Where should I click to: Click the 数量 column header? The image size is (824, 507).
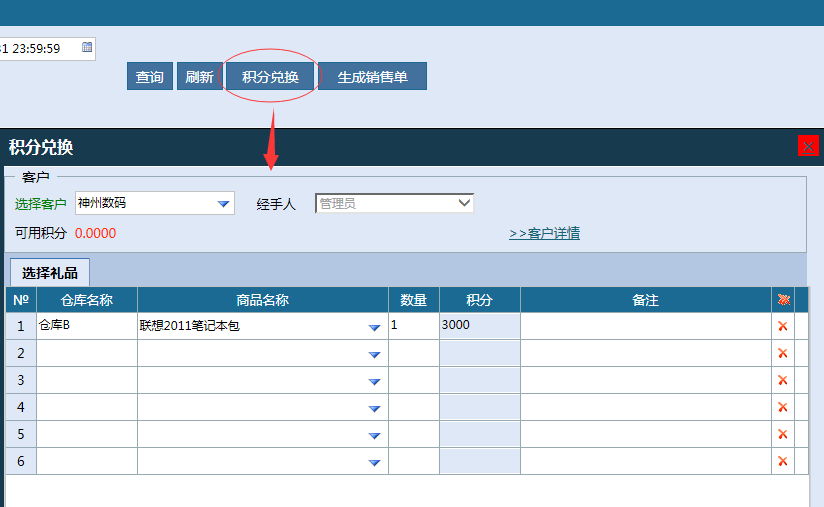coord(414,300)
